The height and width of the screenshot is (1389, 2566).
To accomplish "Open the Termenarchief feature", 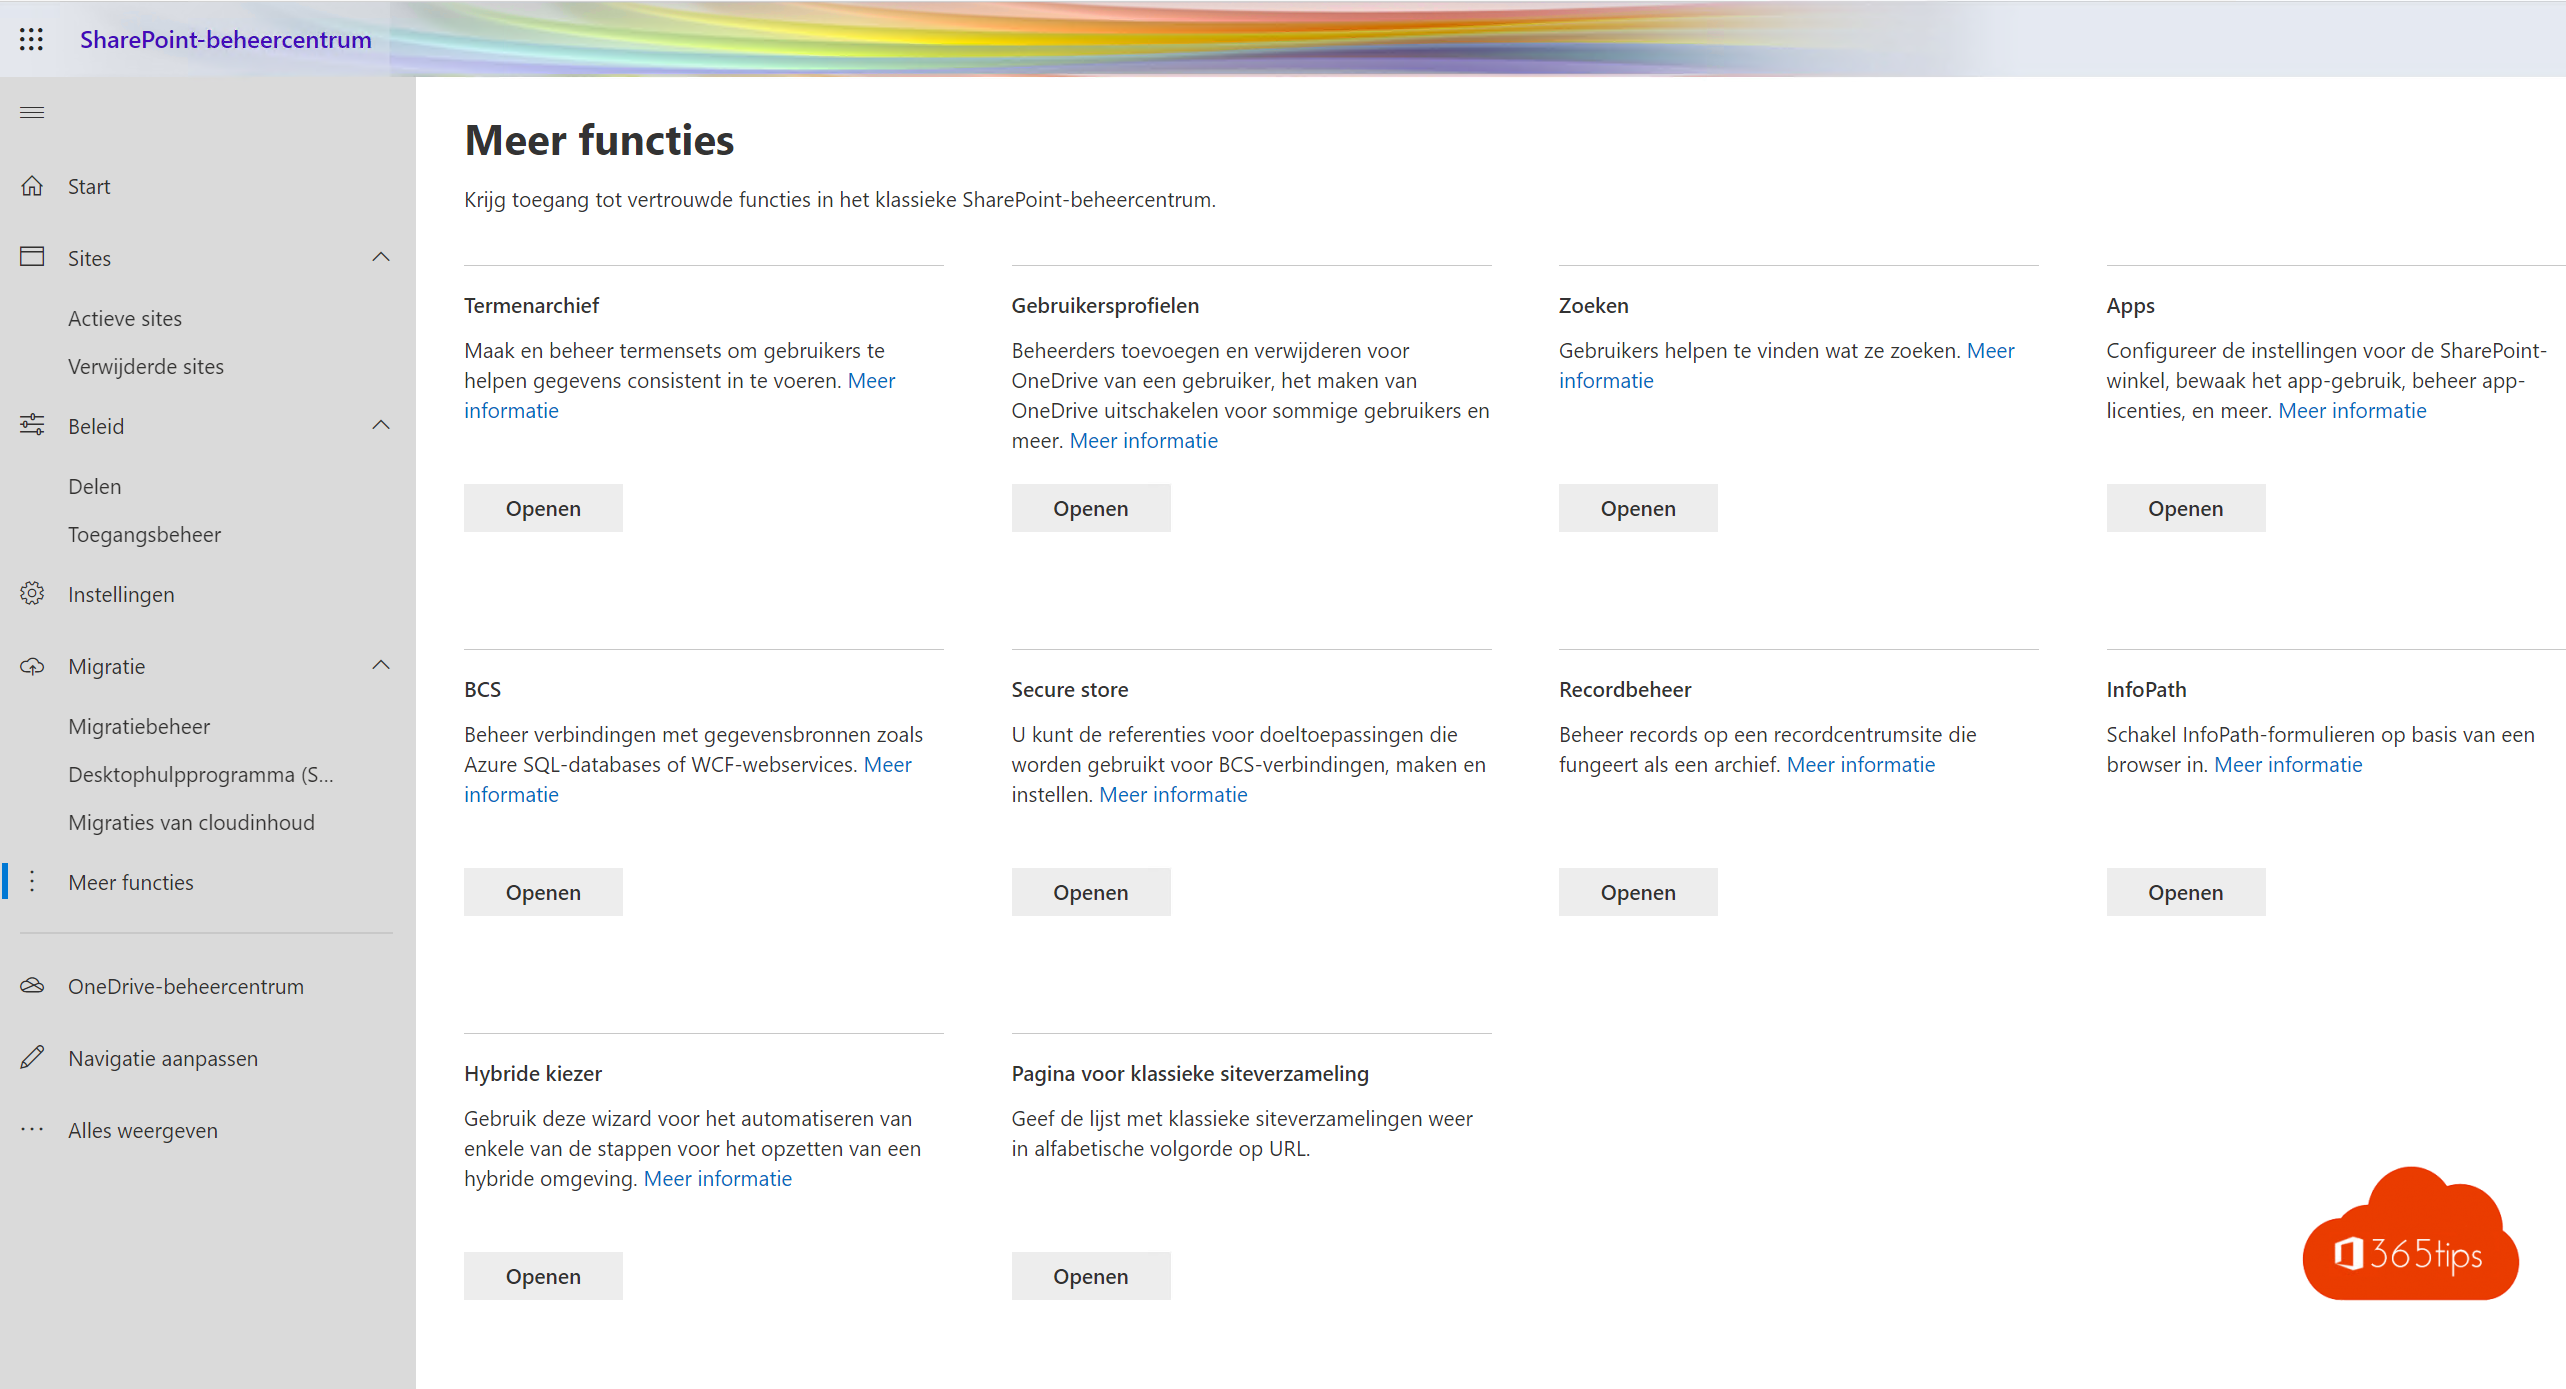I will [x=543, y=508].
